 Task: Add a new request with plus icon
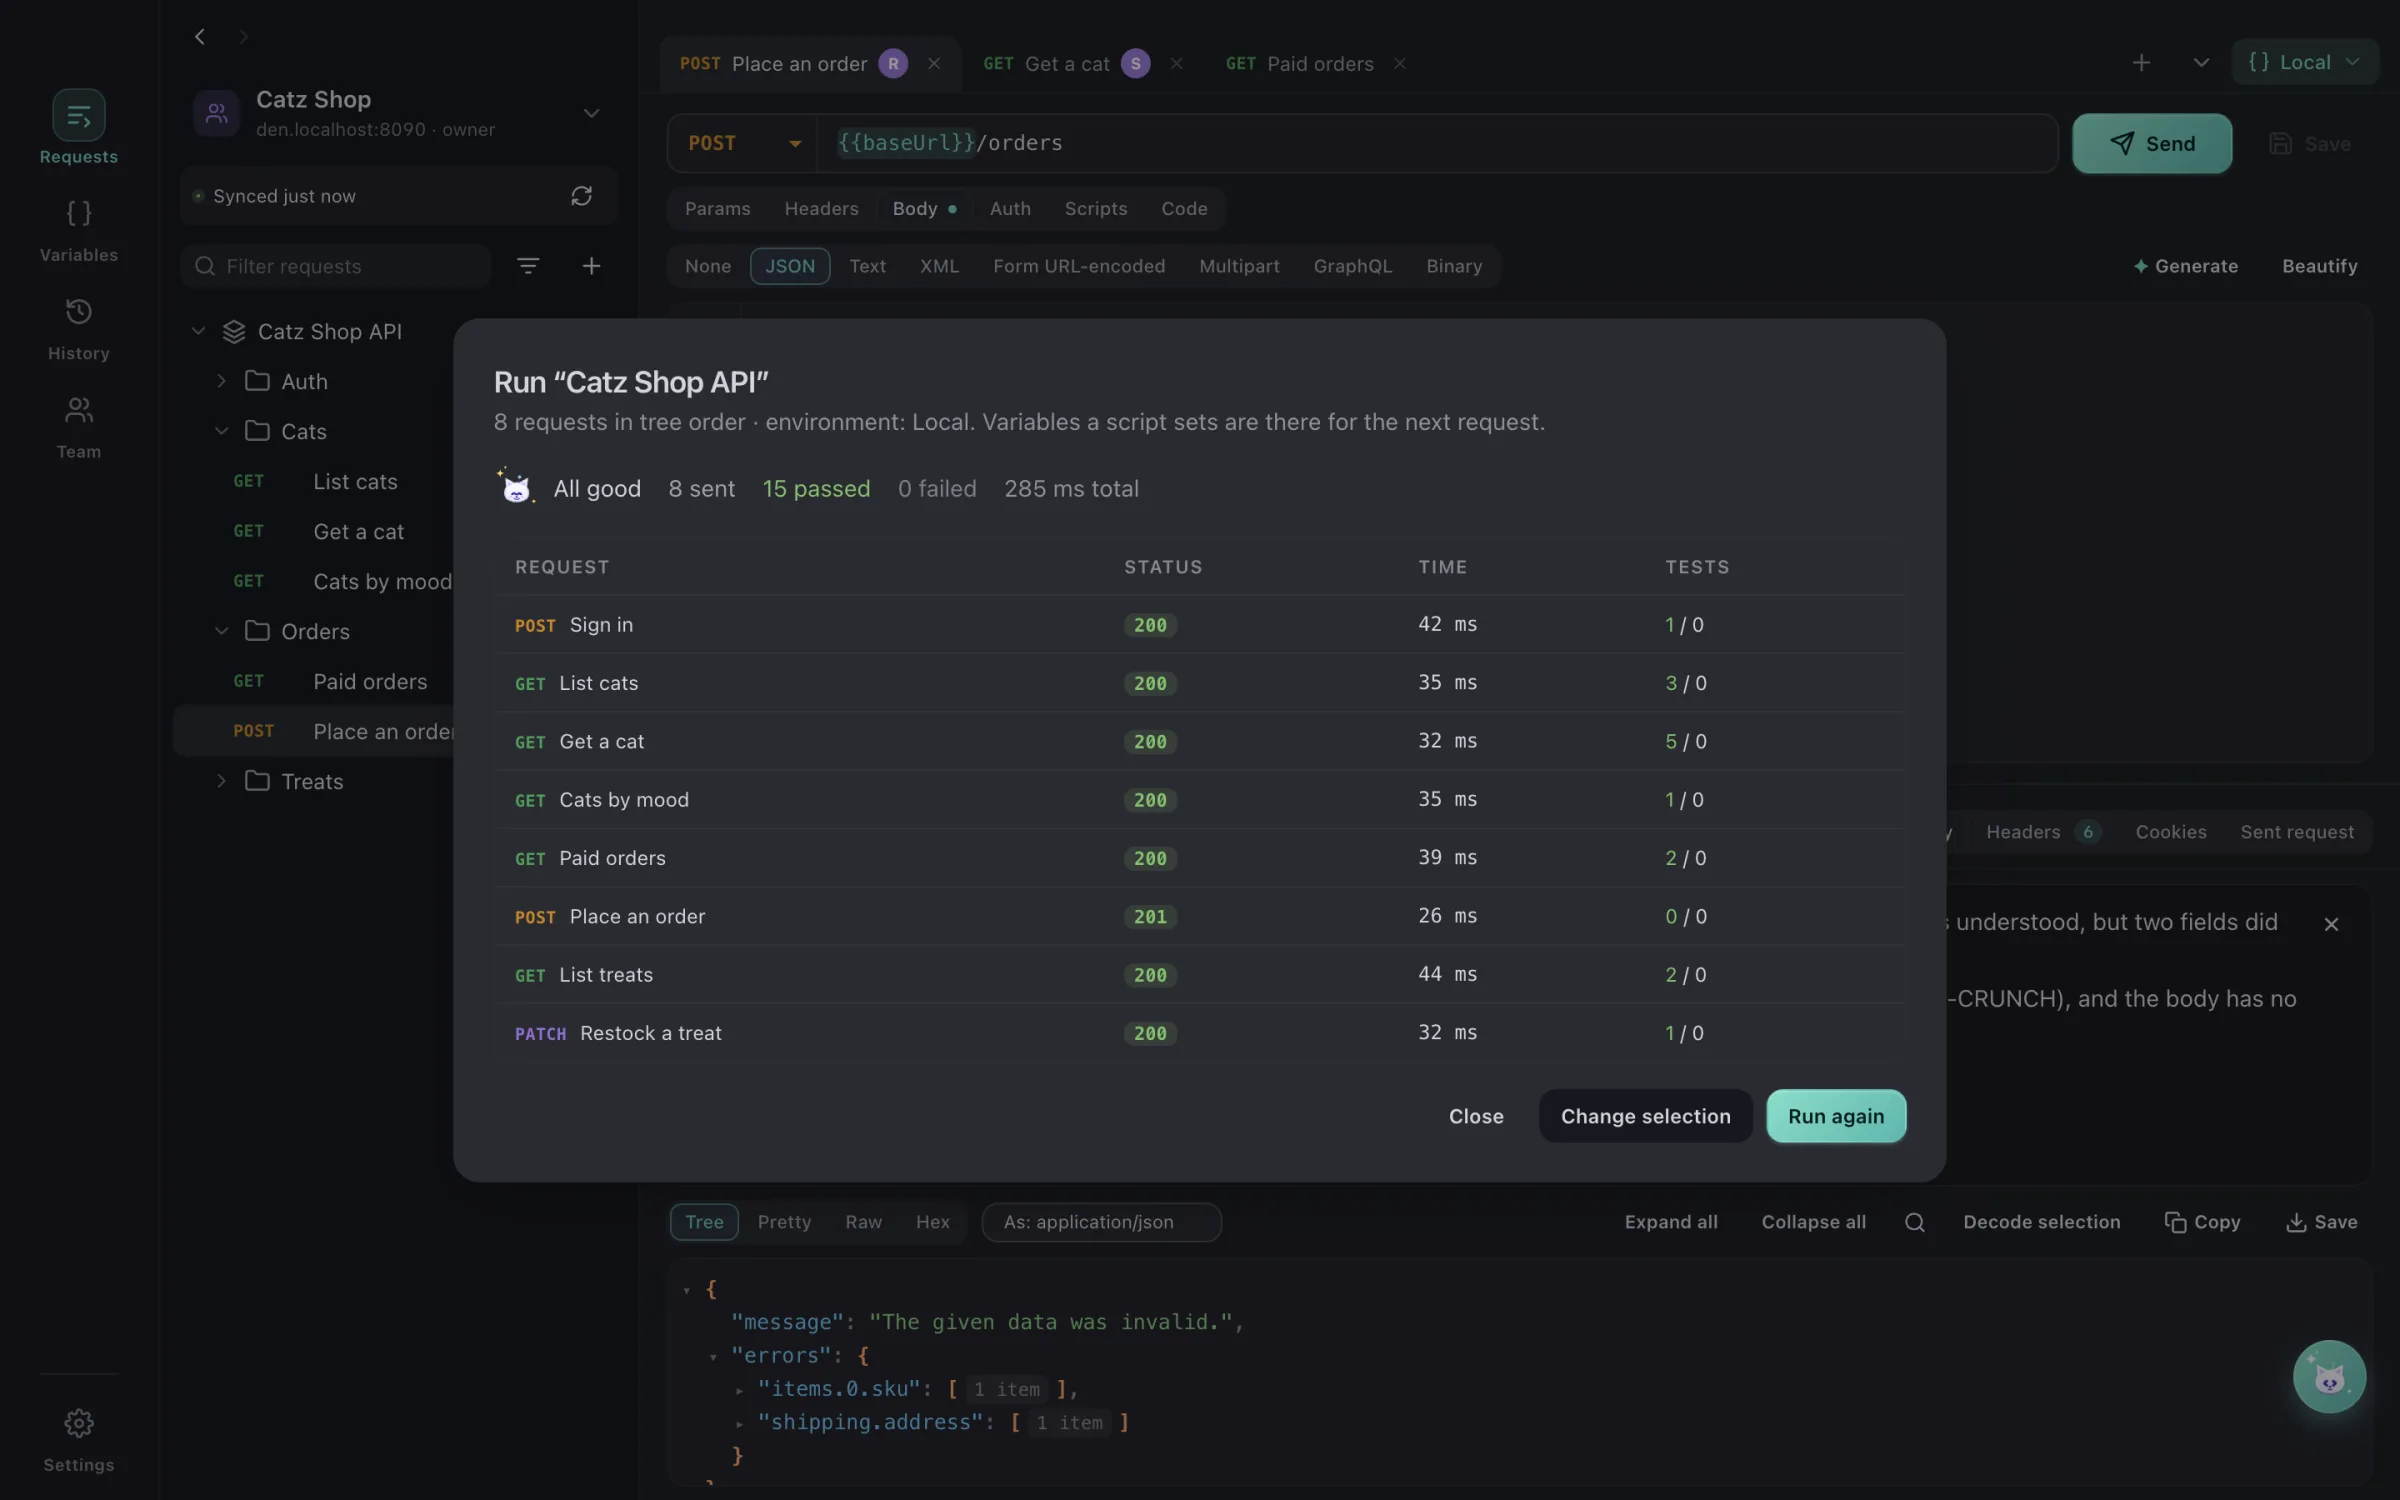(x=591, y=266)
